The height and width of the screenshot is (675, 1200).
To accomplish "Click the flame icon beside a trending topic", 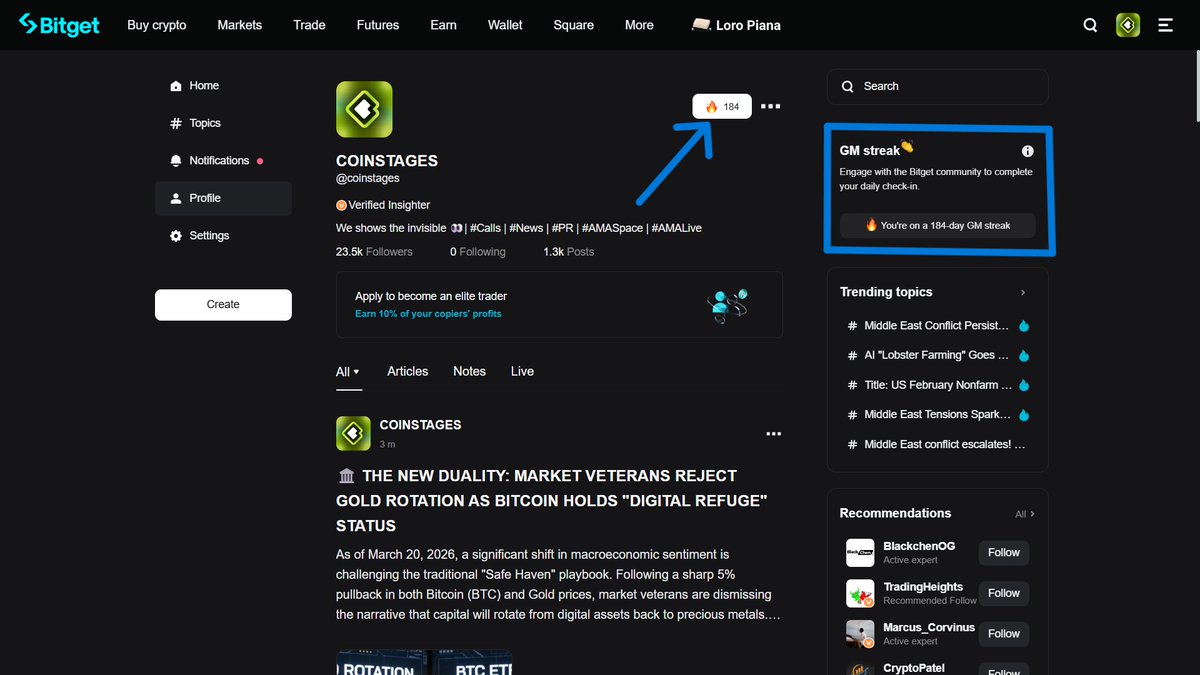I will coord(1023,325).
